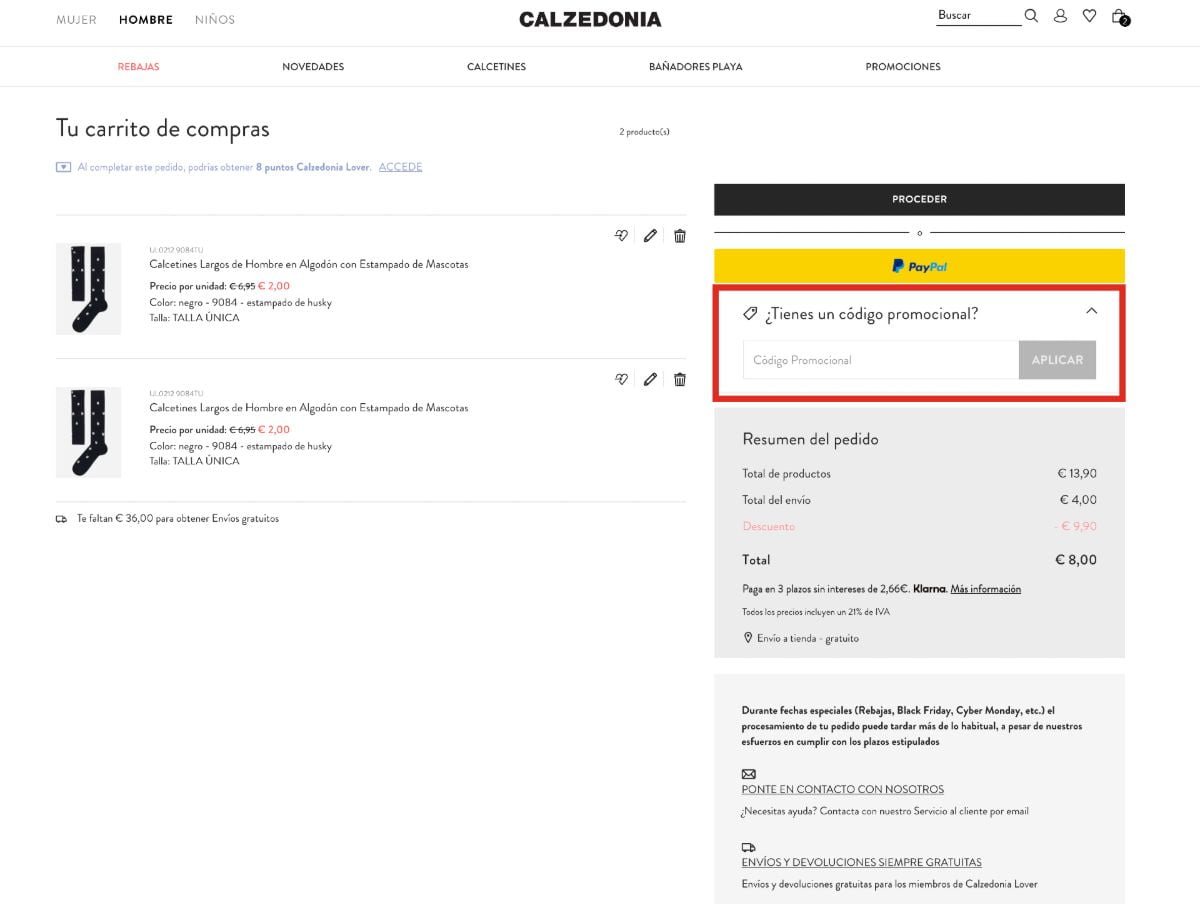
Task: Open Klarna Más información link
Action: coord(986,589)
